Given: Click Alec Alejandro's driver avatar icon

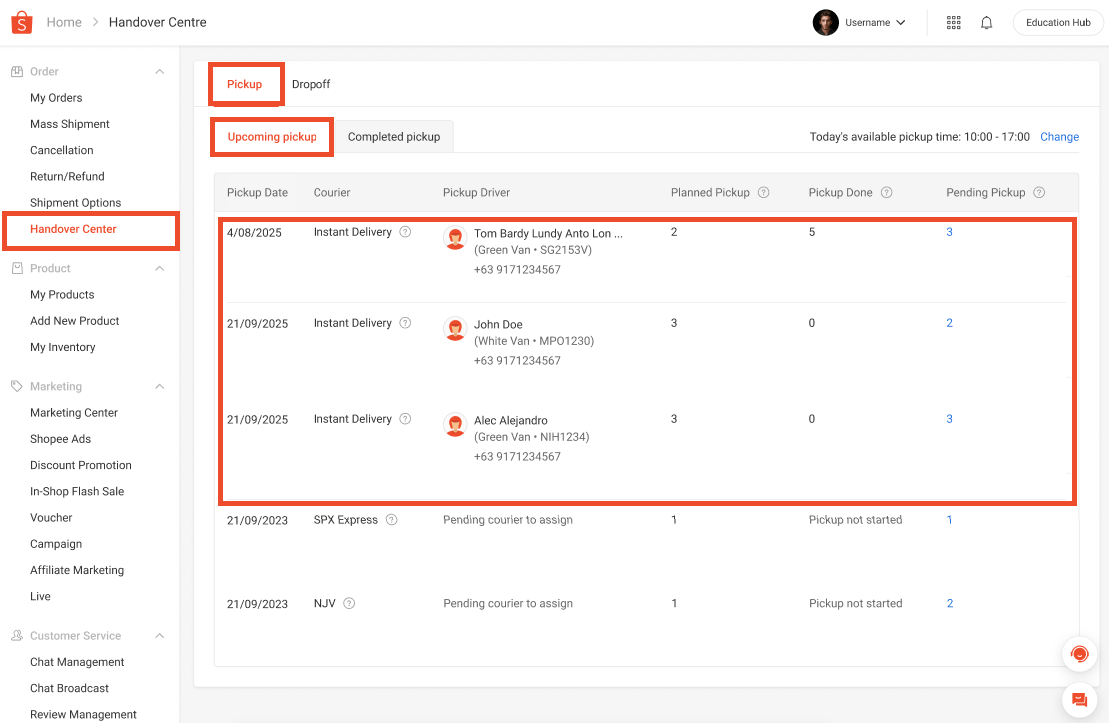Looking at the screenshot, I should pos(455,425).
